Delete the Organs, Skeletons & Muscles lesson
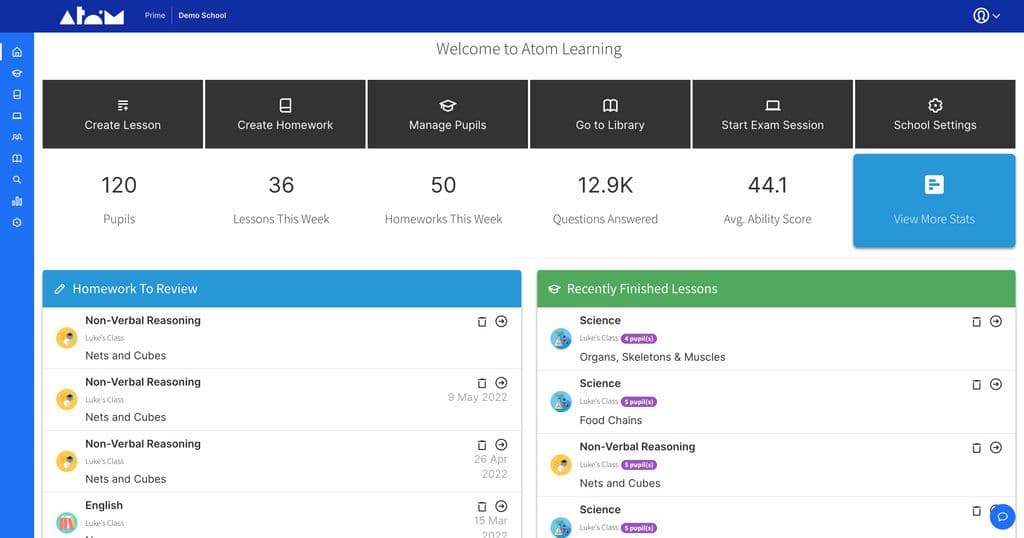1024x538 pixels. (x=977, y=321)
